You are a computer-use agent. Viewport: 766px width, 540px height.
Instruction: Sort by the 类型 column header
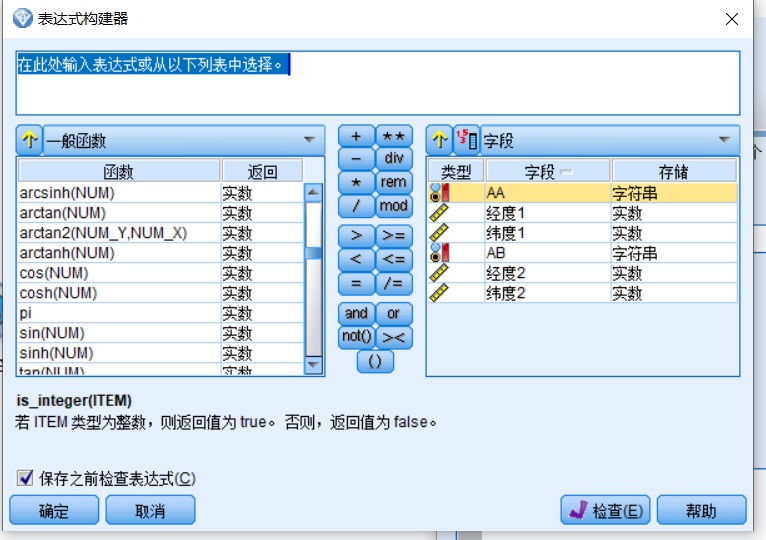click(x=456, y=171)
